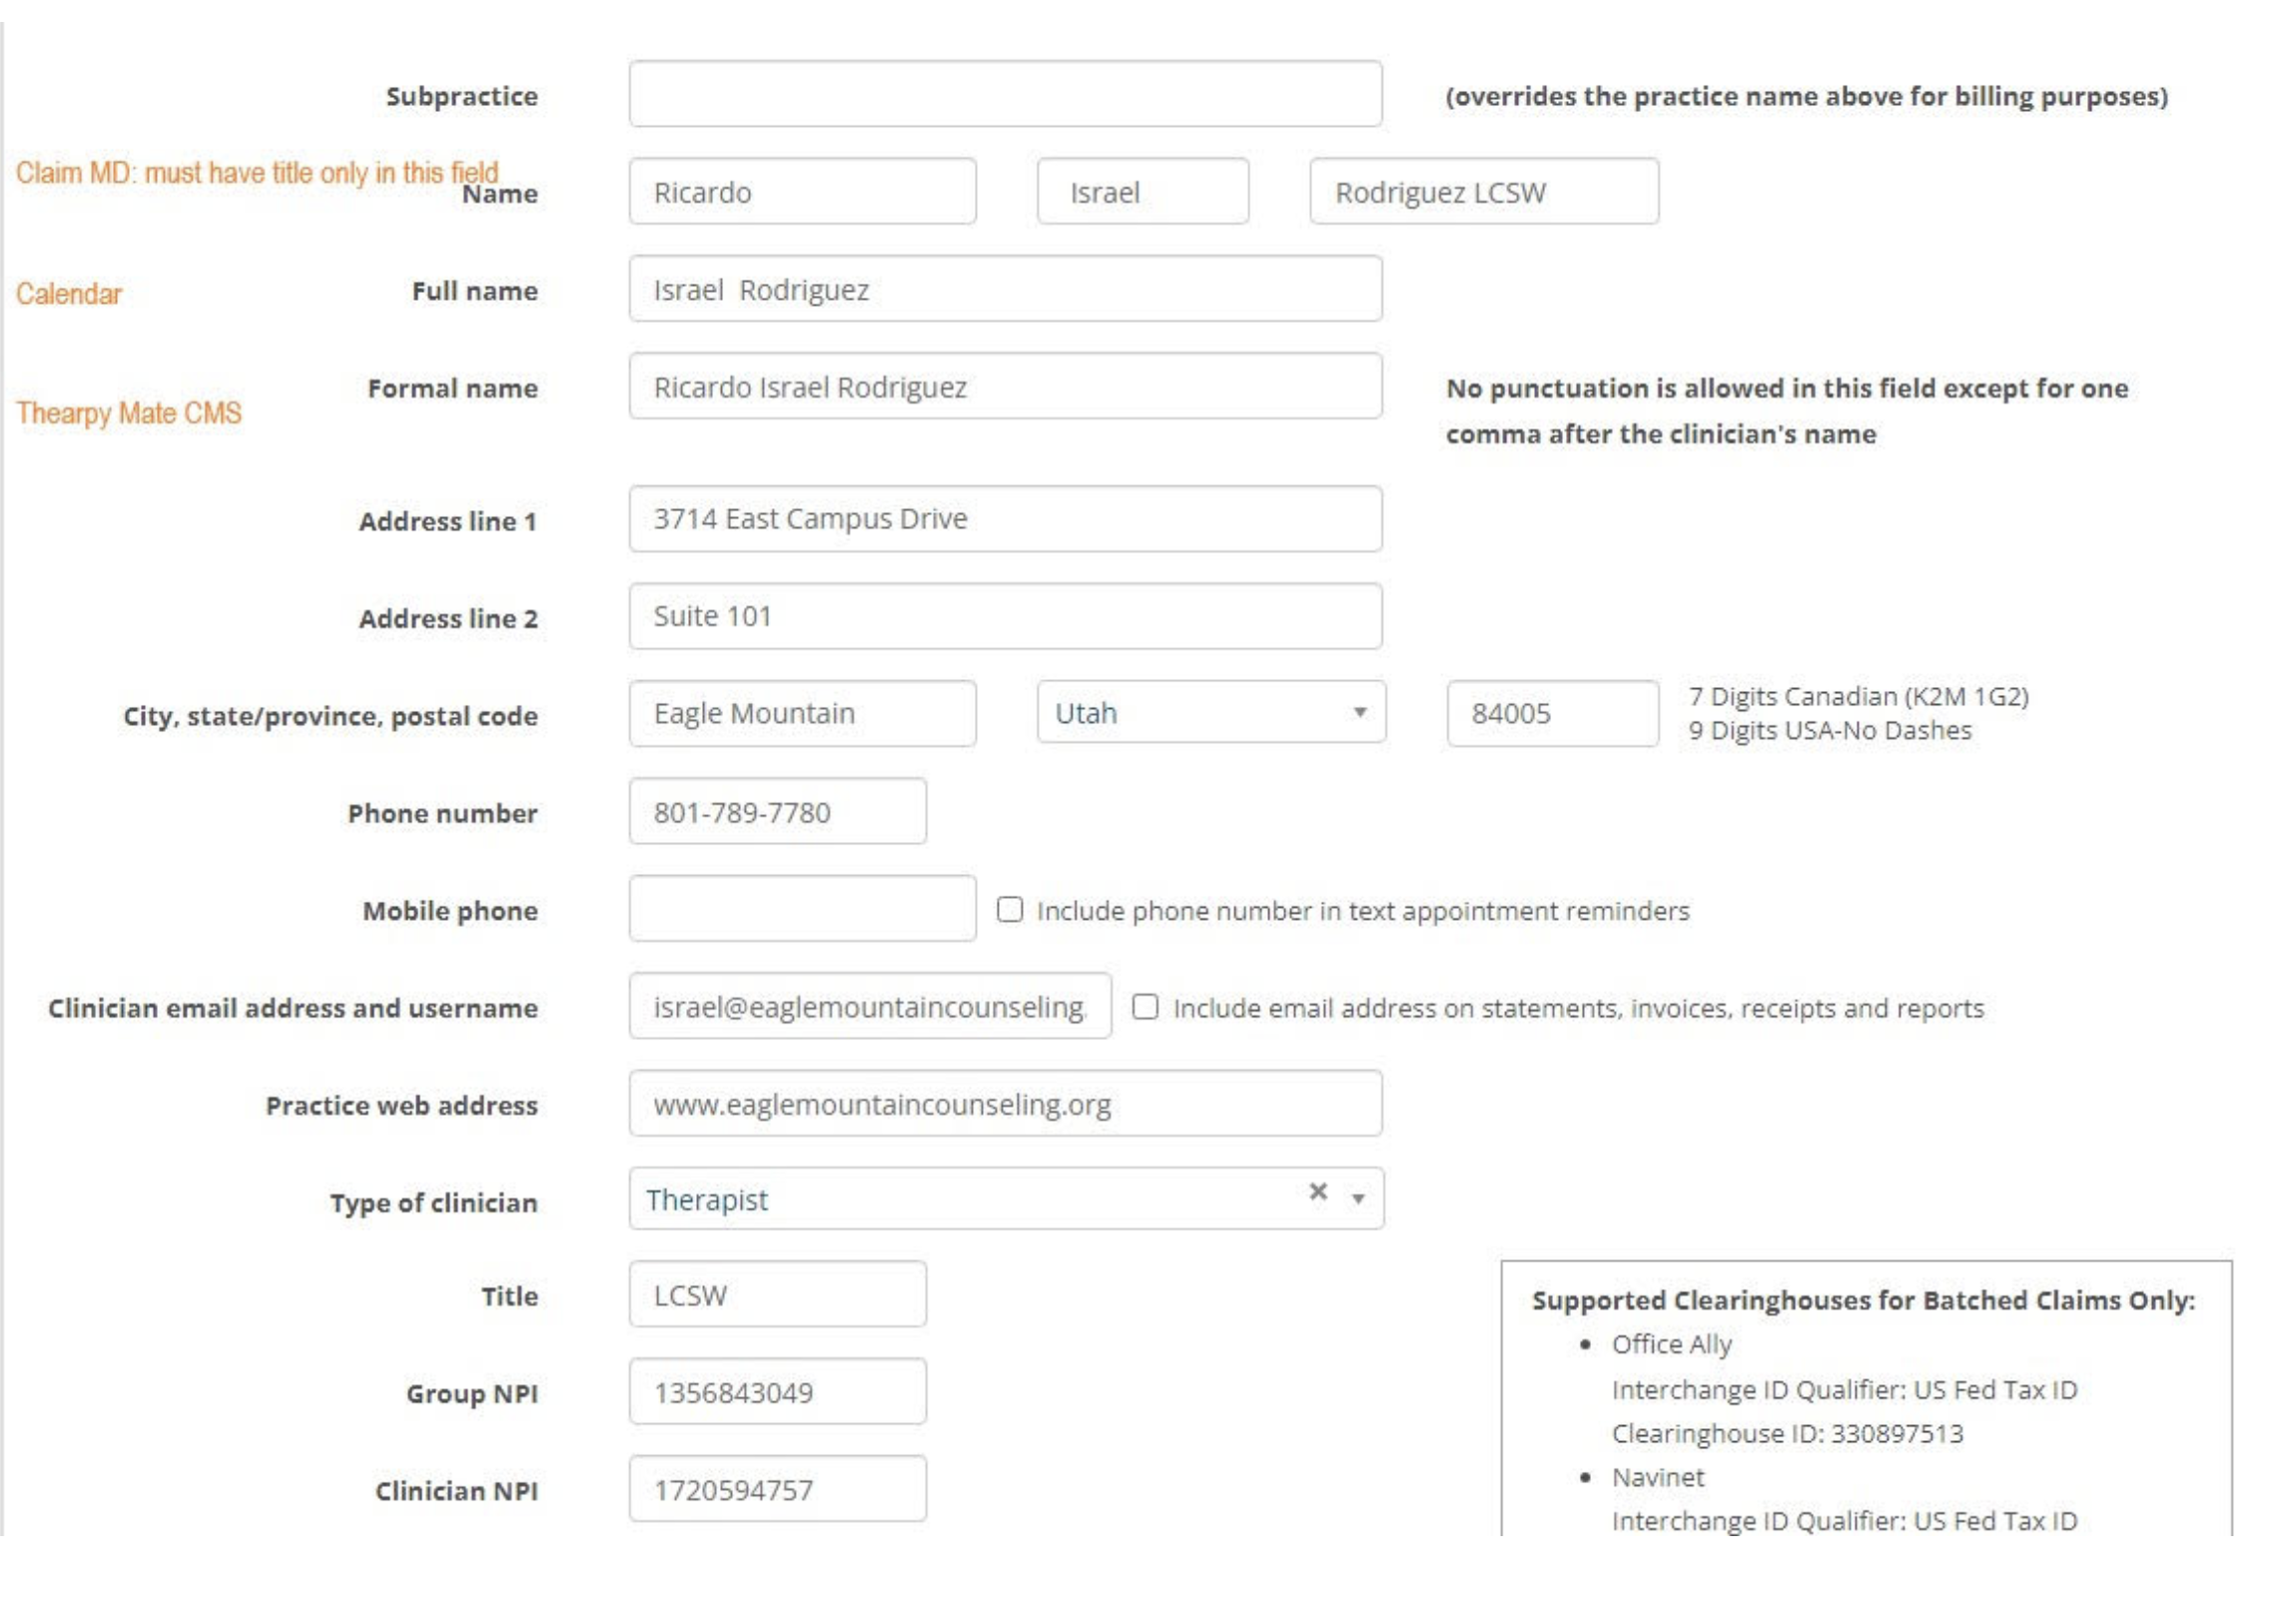Enable include email address on statements checkbox
2277x1624 pixels.
(1145, 1006)
